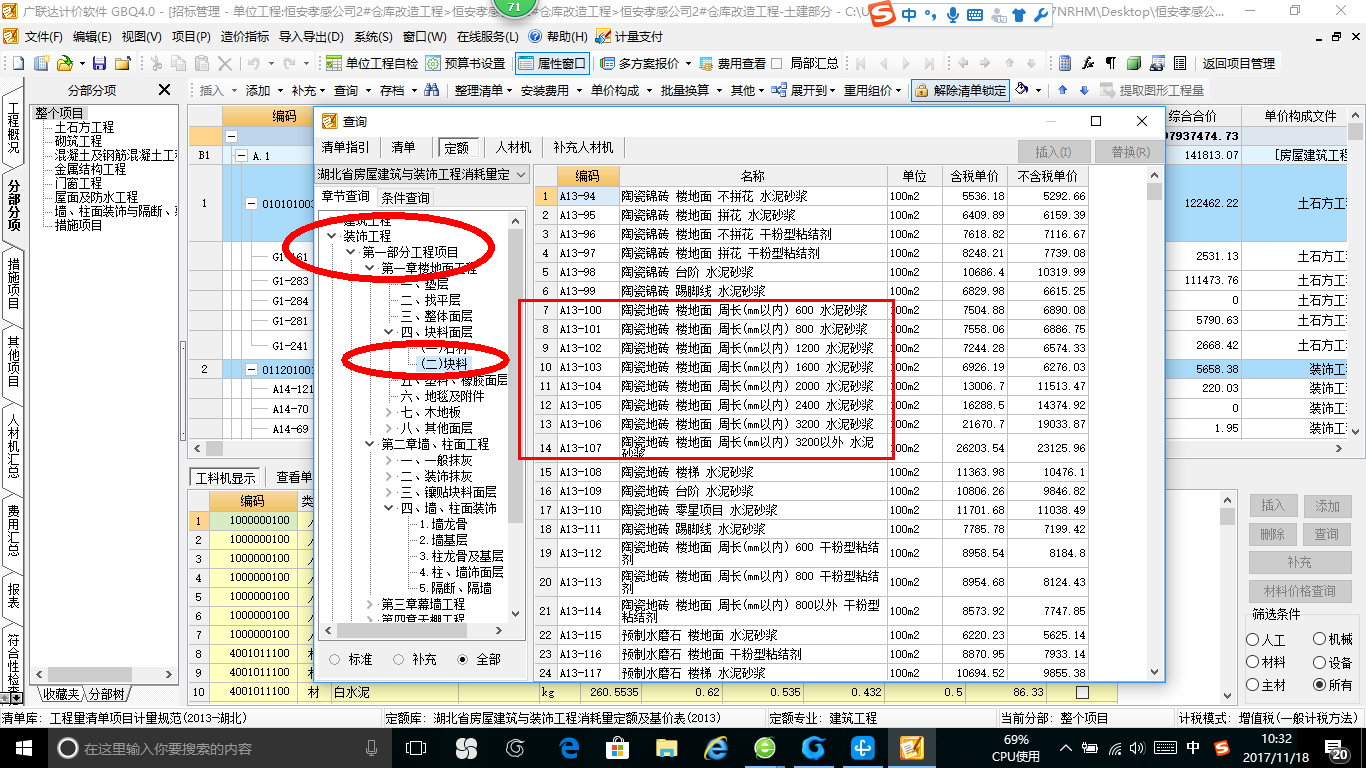Viewport: 1366px width, 768px height.
Task: Open the 整理清单 dropdown menu
Action: (483, 90)
